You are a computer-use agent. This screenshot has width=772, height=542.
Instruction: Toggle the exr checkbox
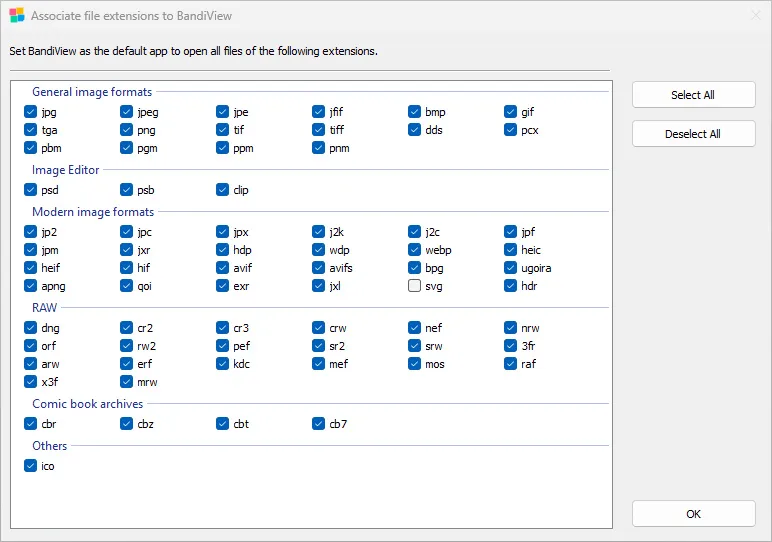(x=223, y=286)
